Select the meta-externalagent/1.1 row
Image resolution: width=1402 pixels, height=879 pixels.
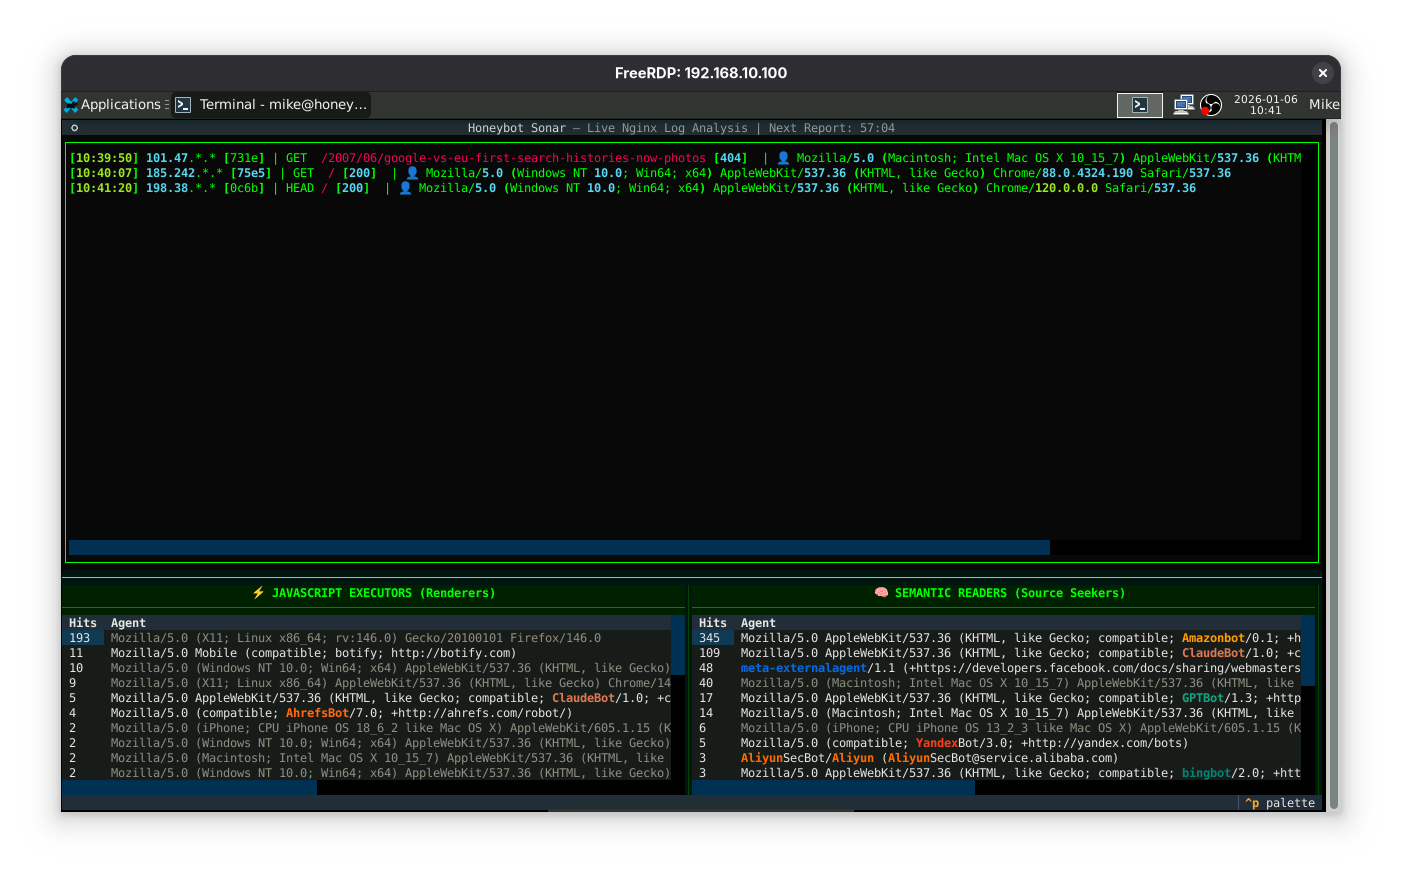tap(997, 668)
